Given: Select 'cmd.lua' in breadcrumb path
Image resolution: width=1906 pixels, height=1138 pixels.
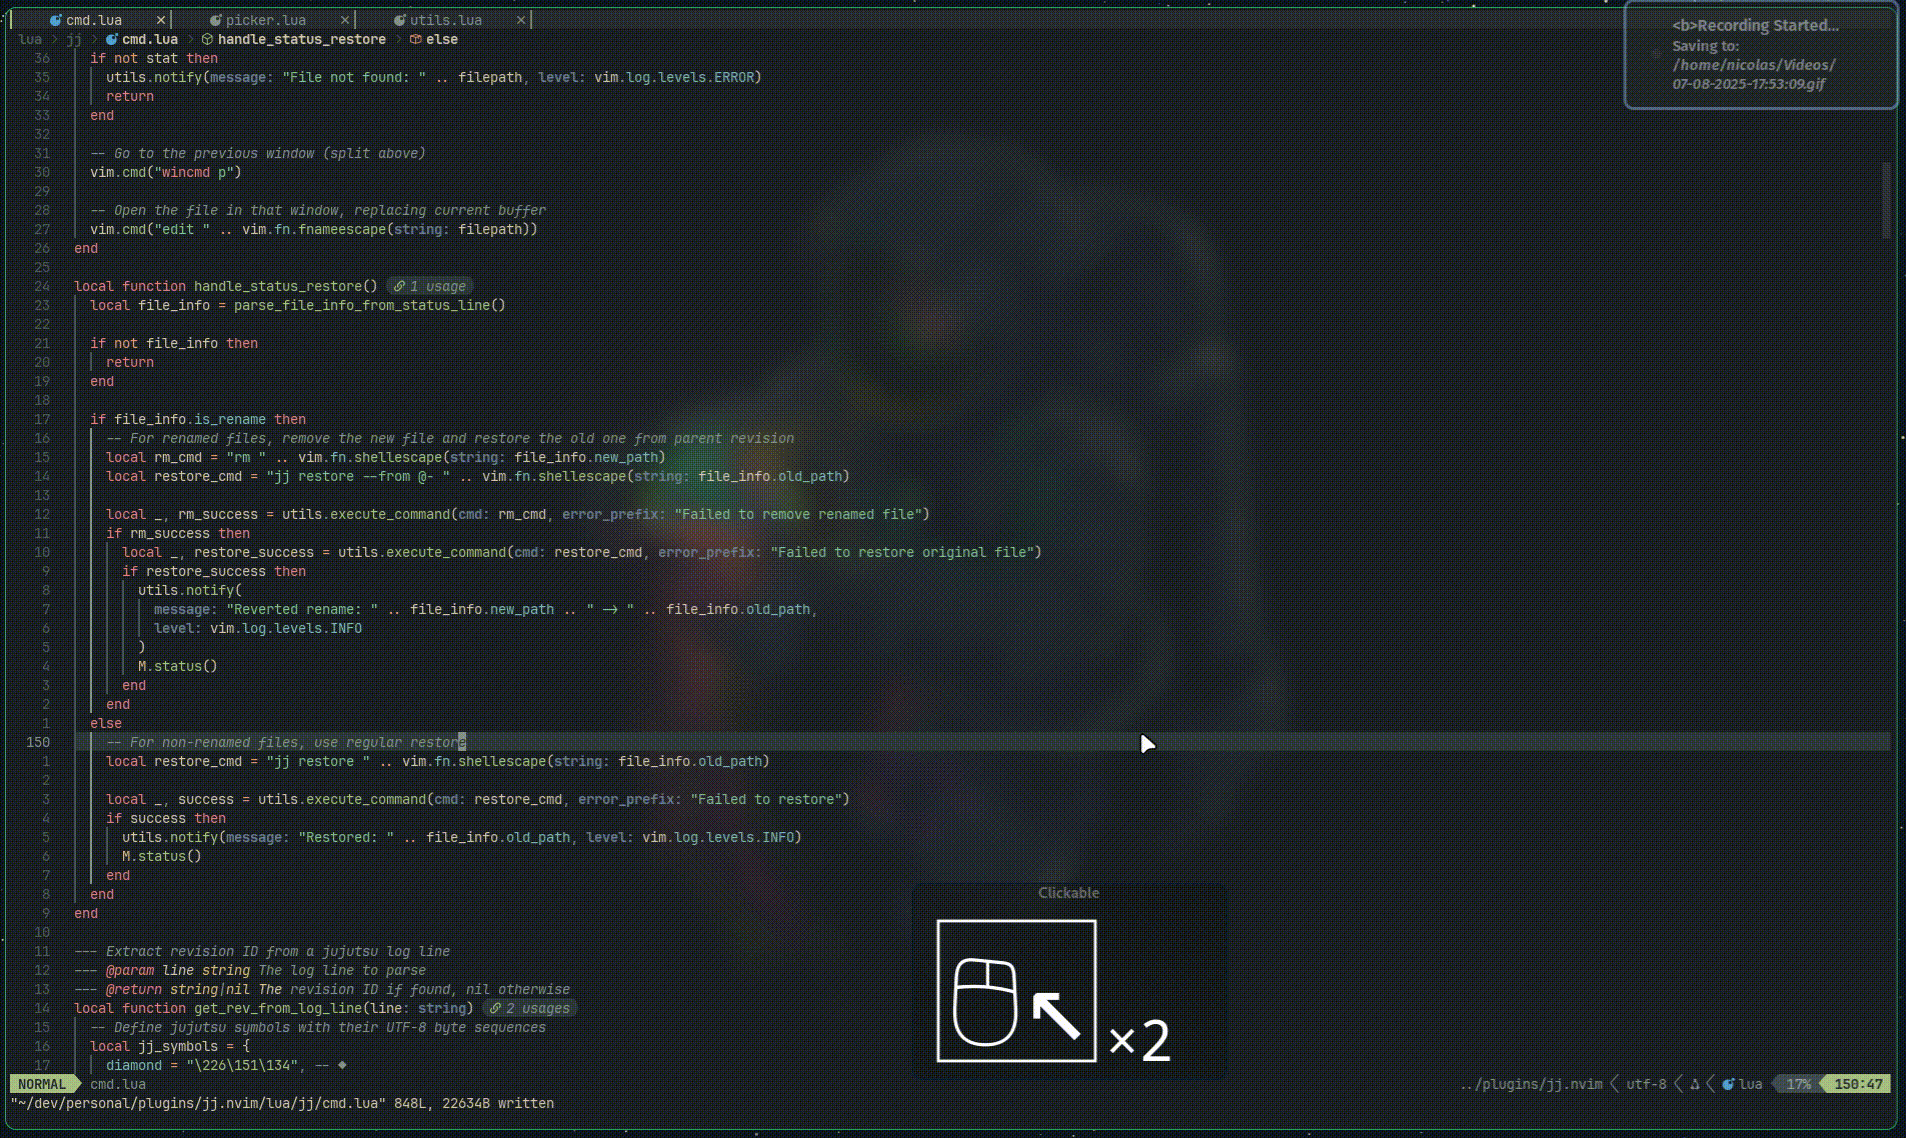Looking at the screenshot, I should coord(150,39).
